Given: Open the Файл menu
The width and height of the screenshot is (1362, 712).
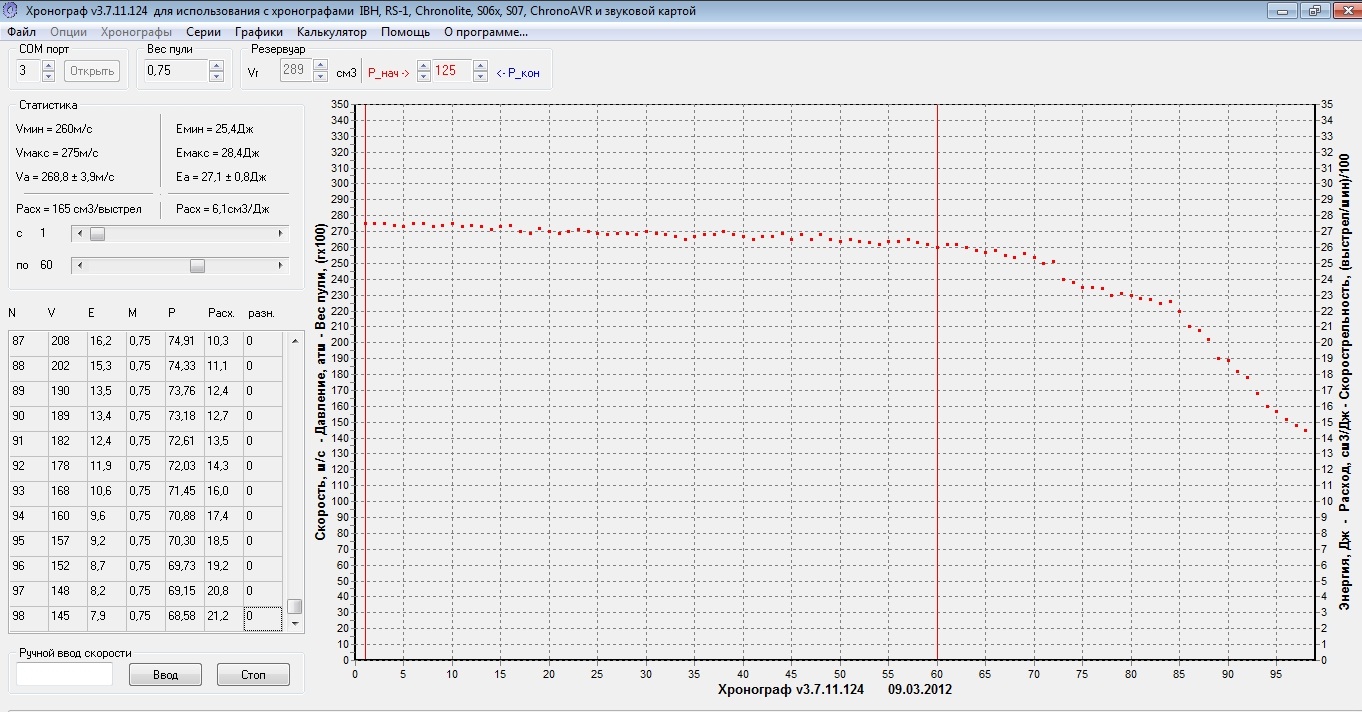Looking at the screenshot, I should click(x=21, y=32).
